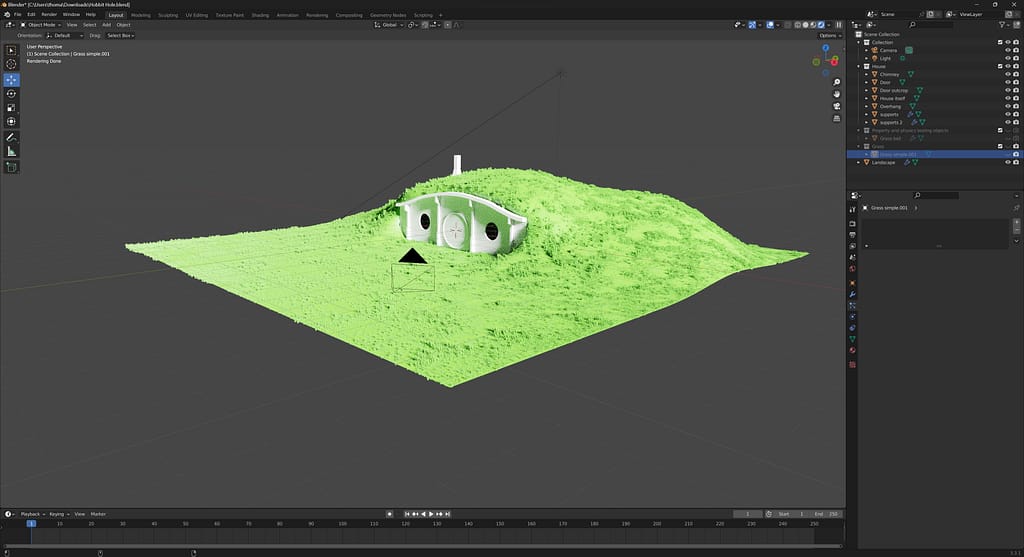Viewport: 1024px width, 557px height.
Task: Activate the Rotate tool
Action: [12, 93]
